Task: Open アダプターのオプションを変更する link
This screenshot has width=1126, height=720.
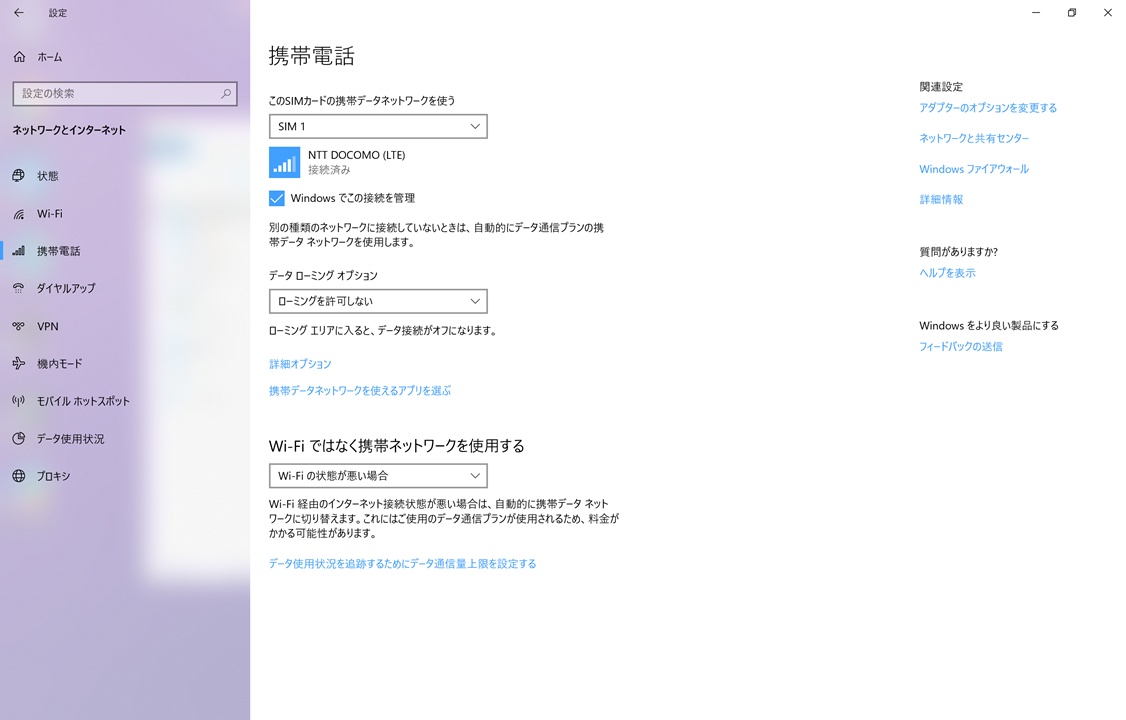Action: click(x=988, y=108)
